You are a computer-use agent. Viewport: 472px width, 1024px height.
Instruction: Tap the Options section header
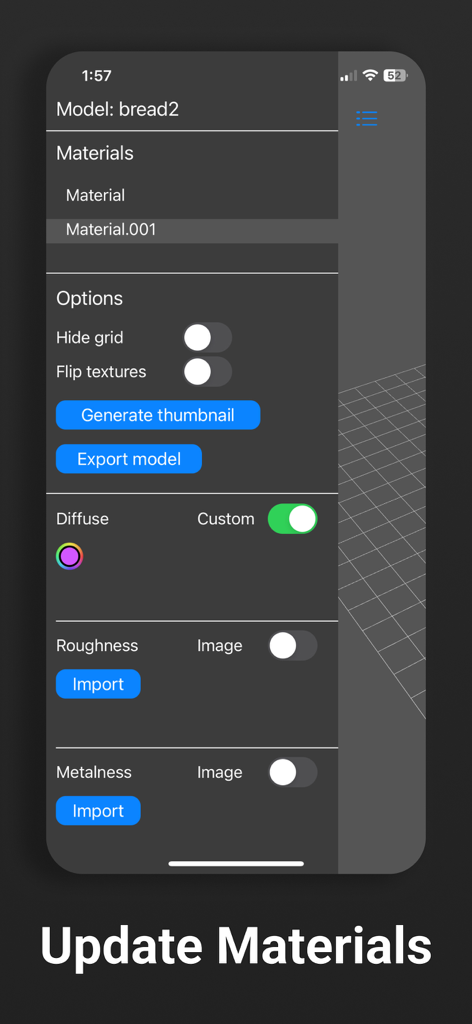coord(89,298)
